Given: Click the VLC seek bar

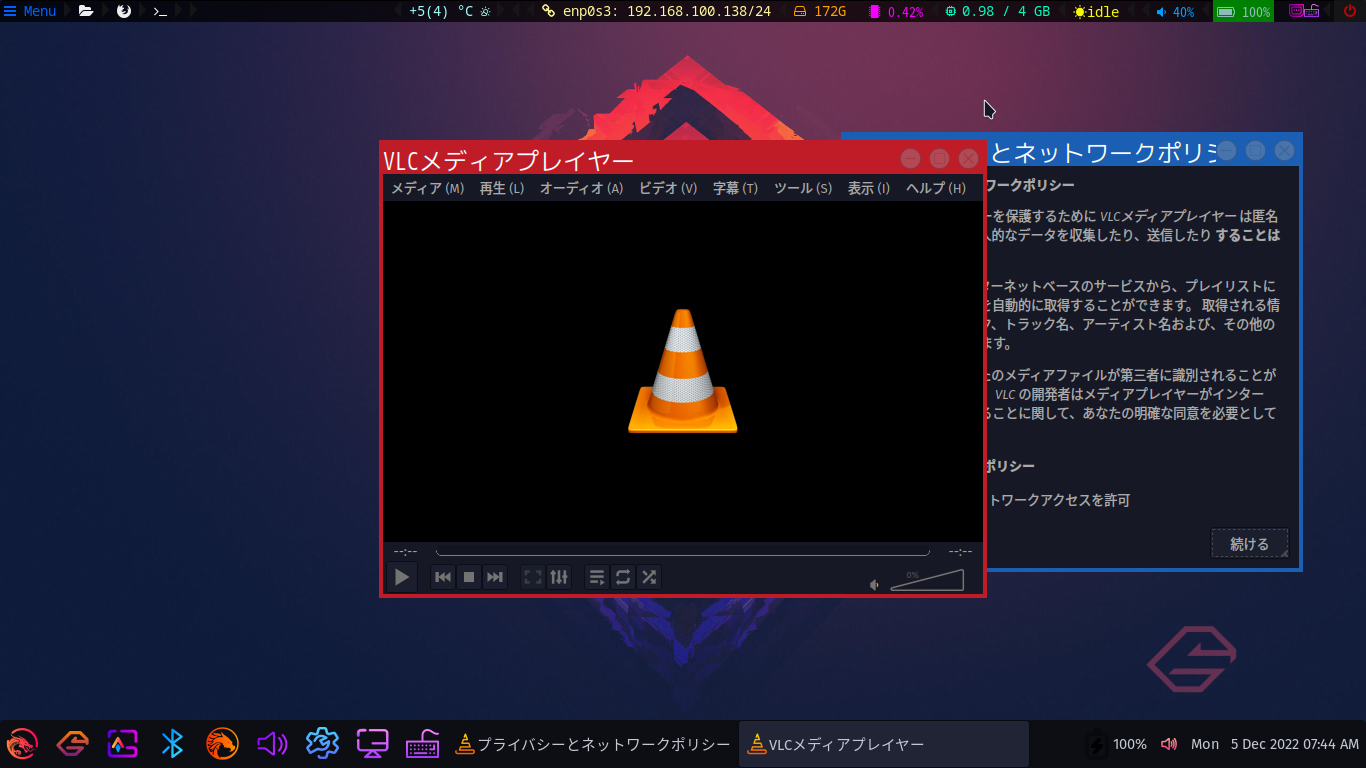Looking at the screenshot, I should 683,551.
